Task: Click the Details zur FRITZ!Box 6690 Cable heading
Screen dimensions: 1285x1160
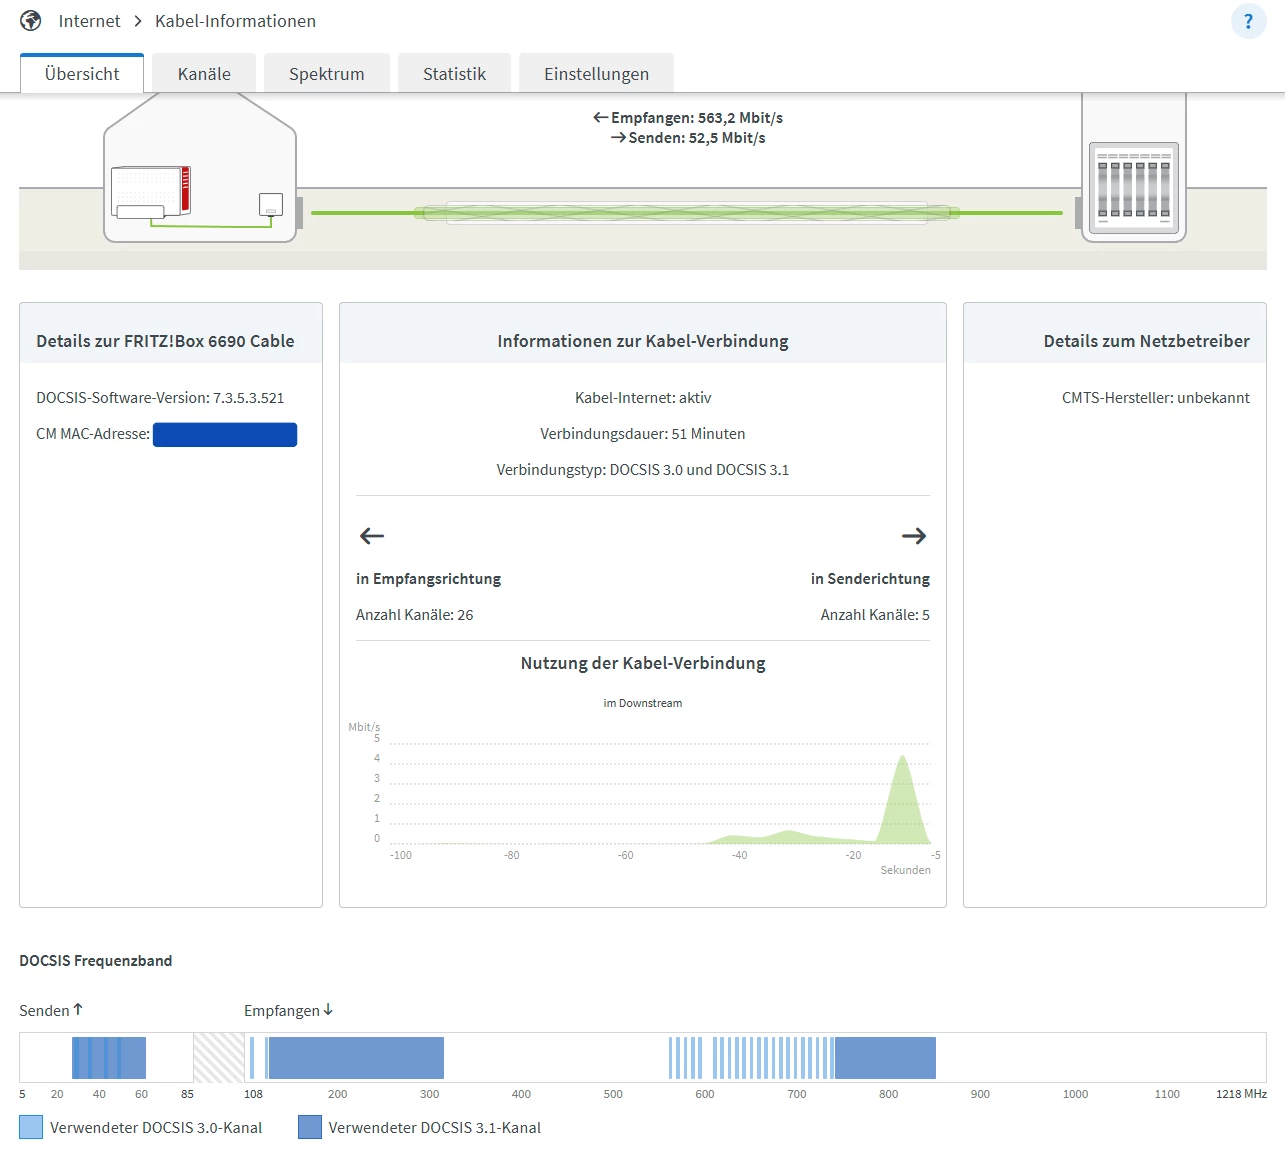Action: 166,341
